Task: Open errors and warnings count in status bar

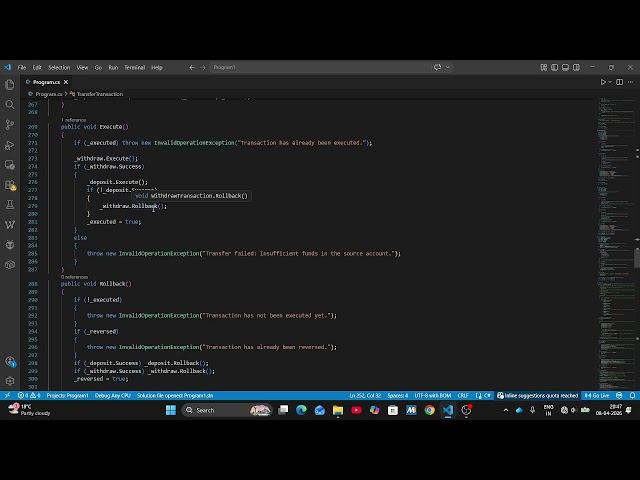Action: point(29,395)
